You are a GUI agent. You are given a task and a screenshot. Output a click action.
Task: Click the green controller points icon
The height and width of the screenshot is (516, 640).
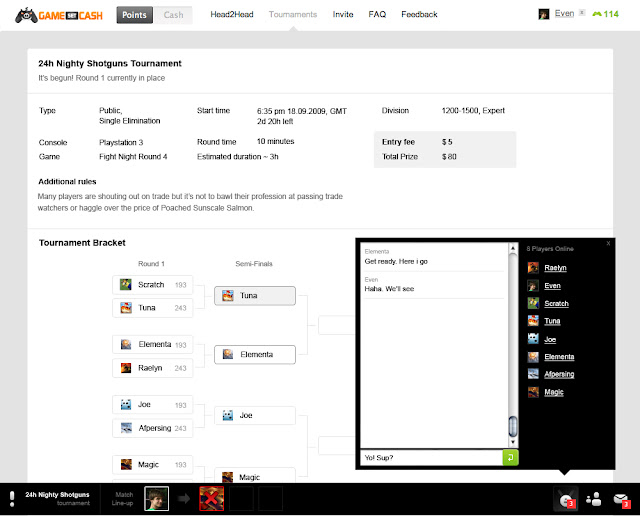(597, 14)
